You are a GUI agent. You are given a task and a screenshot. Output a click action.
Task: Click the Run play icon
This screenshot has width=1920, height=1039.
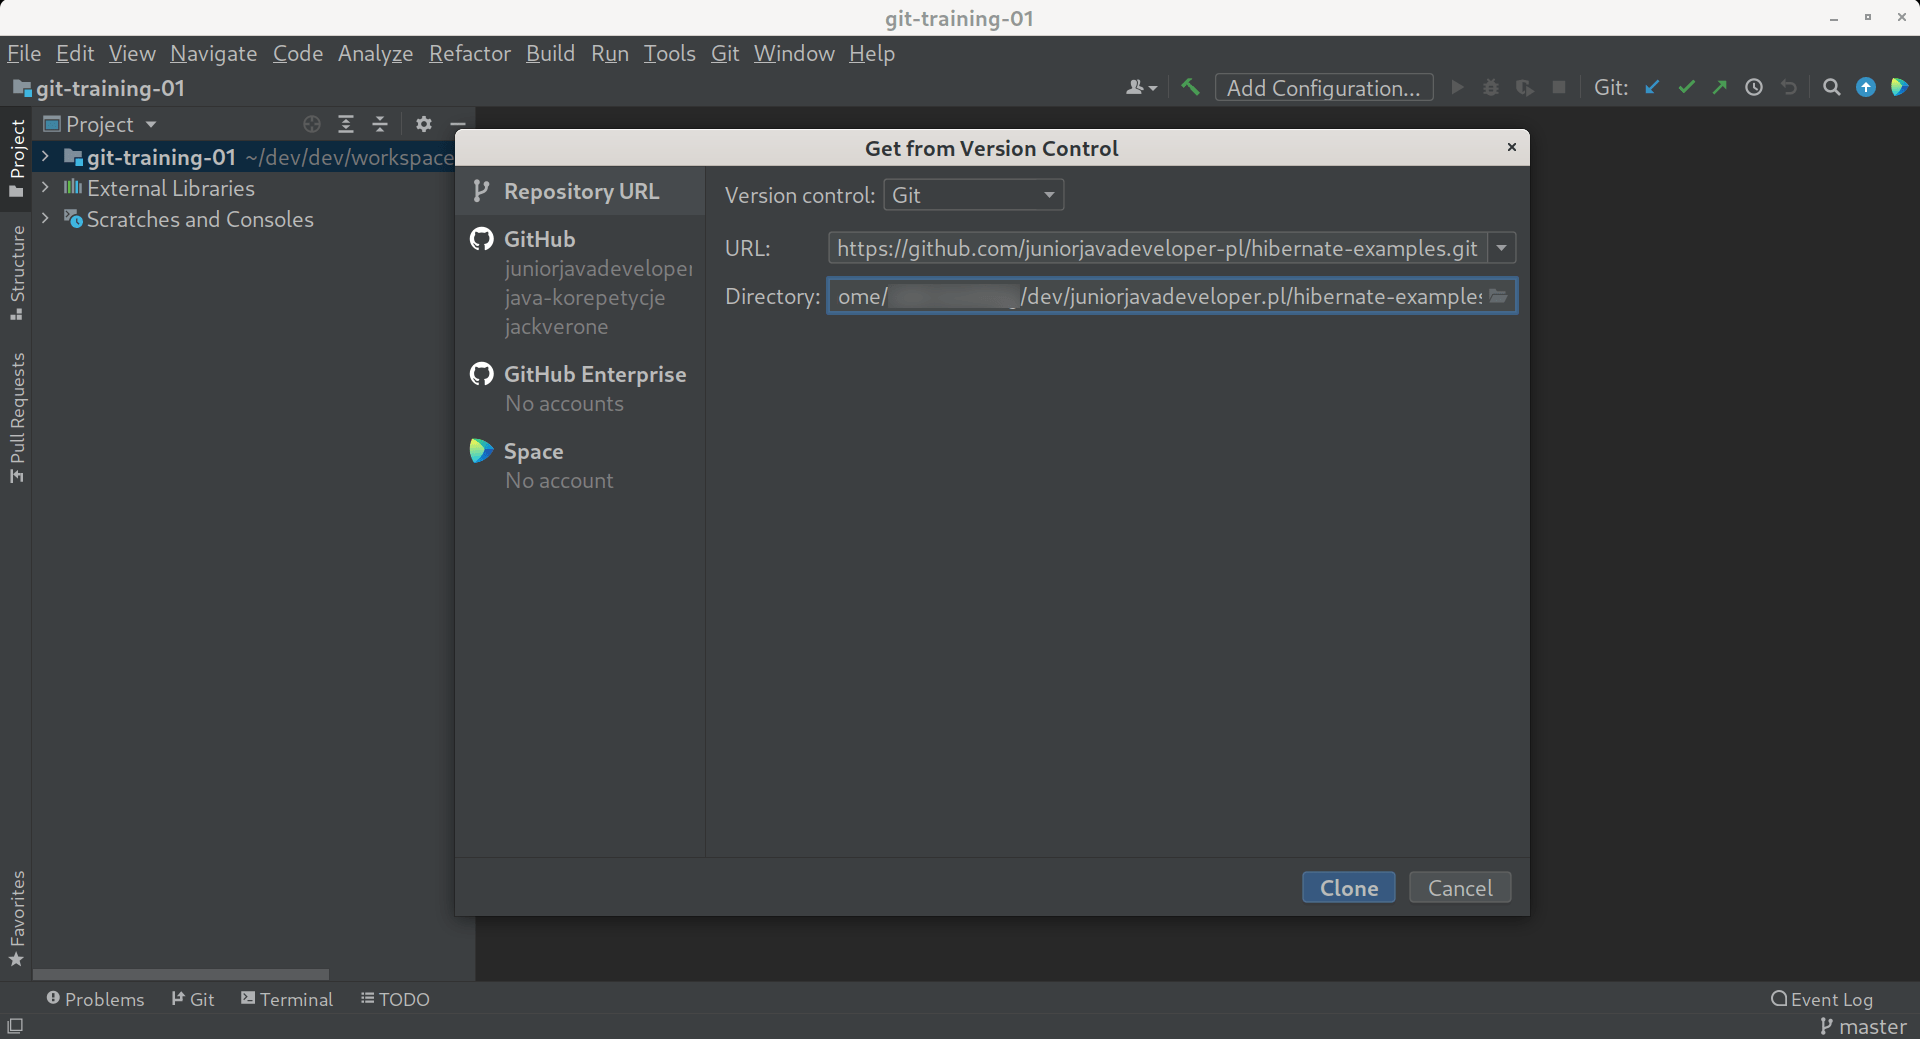click(x=1457, y=88)
